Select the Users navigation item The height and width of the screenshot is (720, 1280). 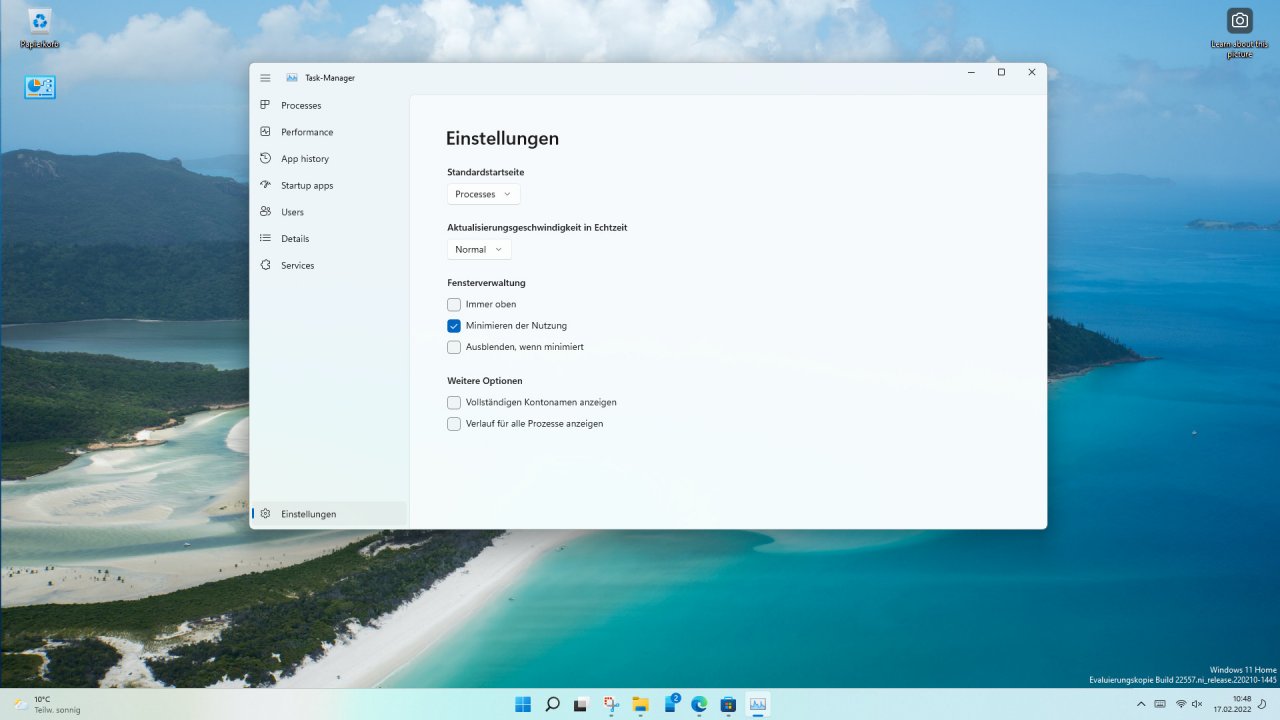329,212
